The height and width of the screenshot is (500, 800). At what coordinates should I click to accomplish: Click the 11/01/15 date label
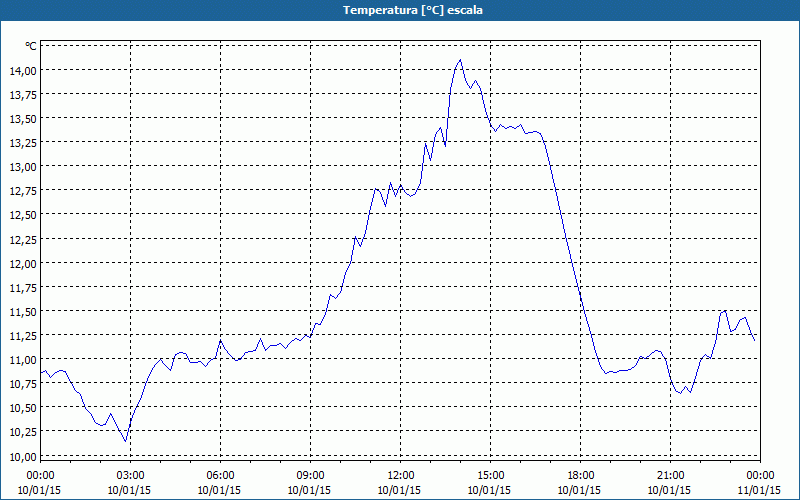point(760,490)
